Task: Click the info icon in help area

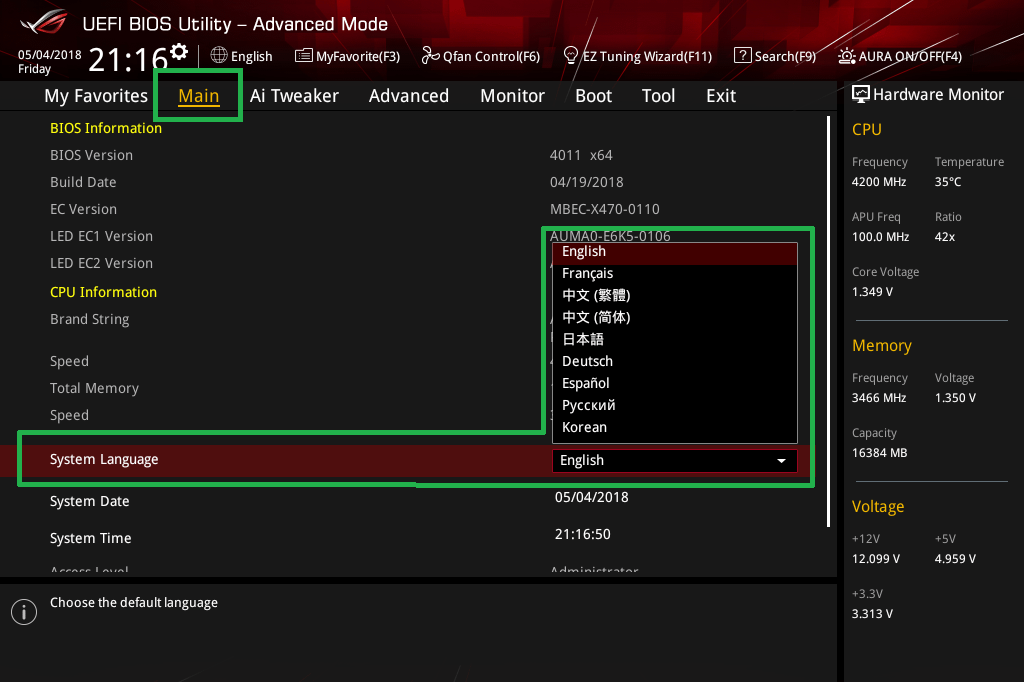Action: click(x=24, y=611)
